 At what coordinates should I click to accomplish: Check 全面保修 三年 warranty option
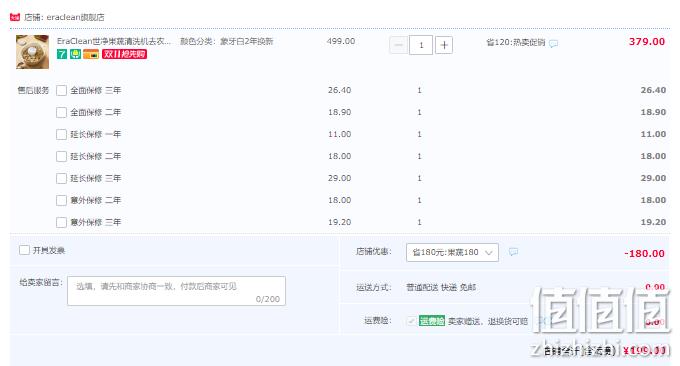point(62,91)
